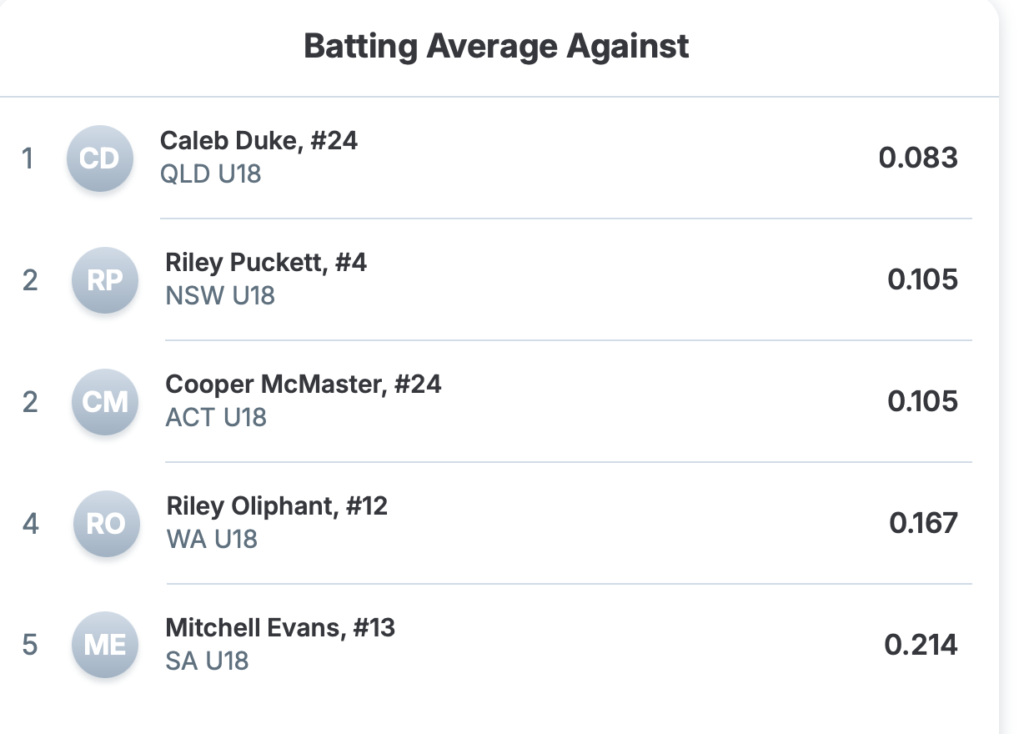1024x734 pixels.
Task: Click the 0.167 average value
Action: 923,523
